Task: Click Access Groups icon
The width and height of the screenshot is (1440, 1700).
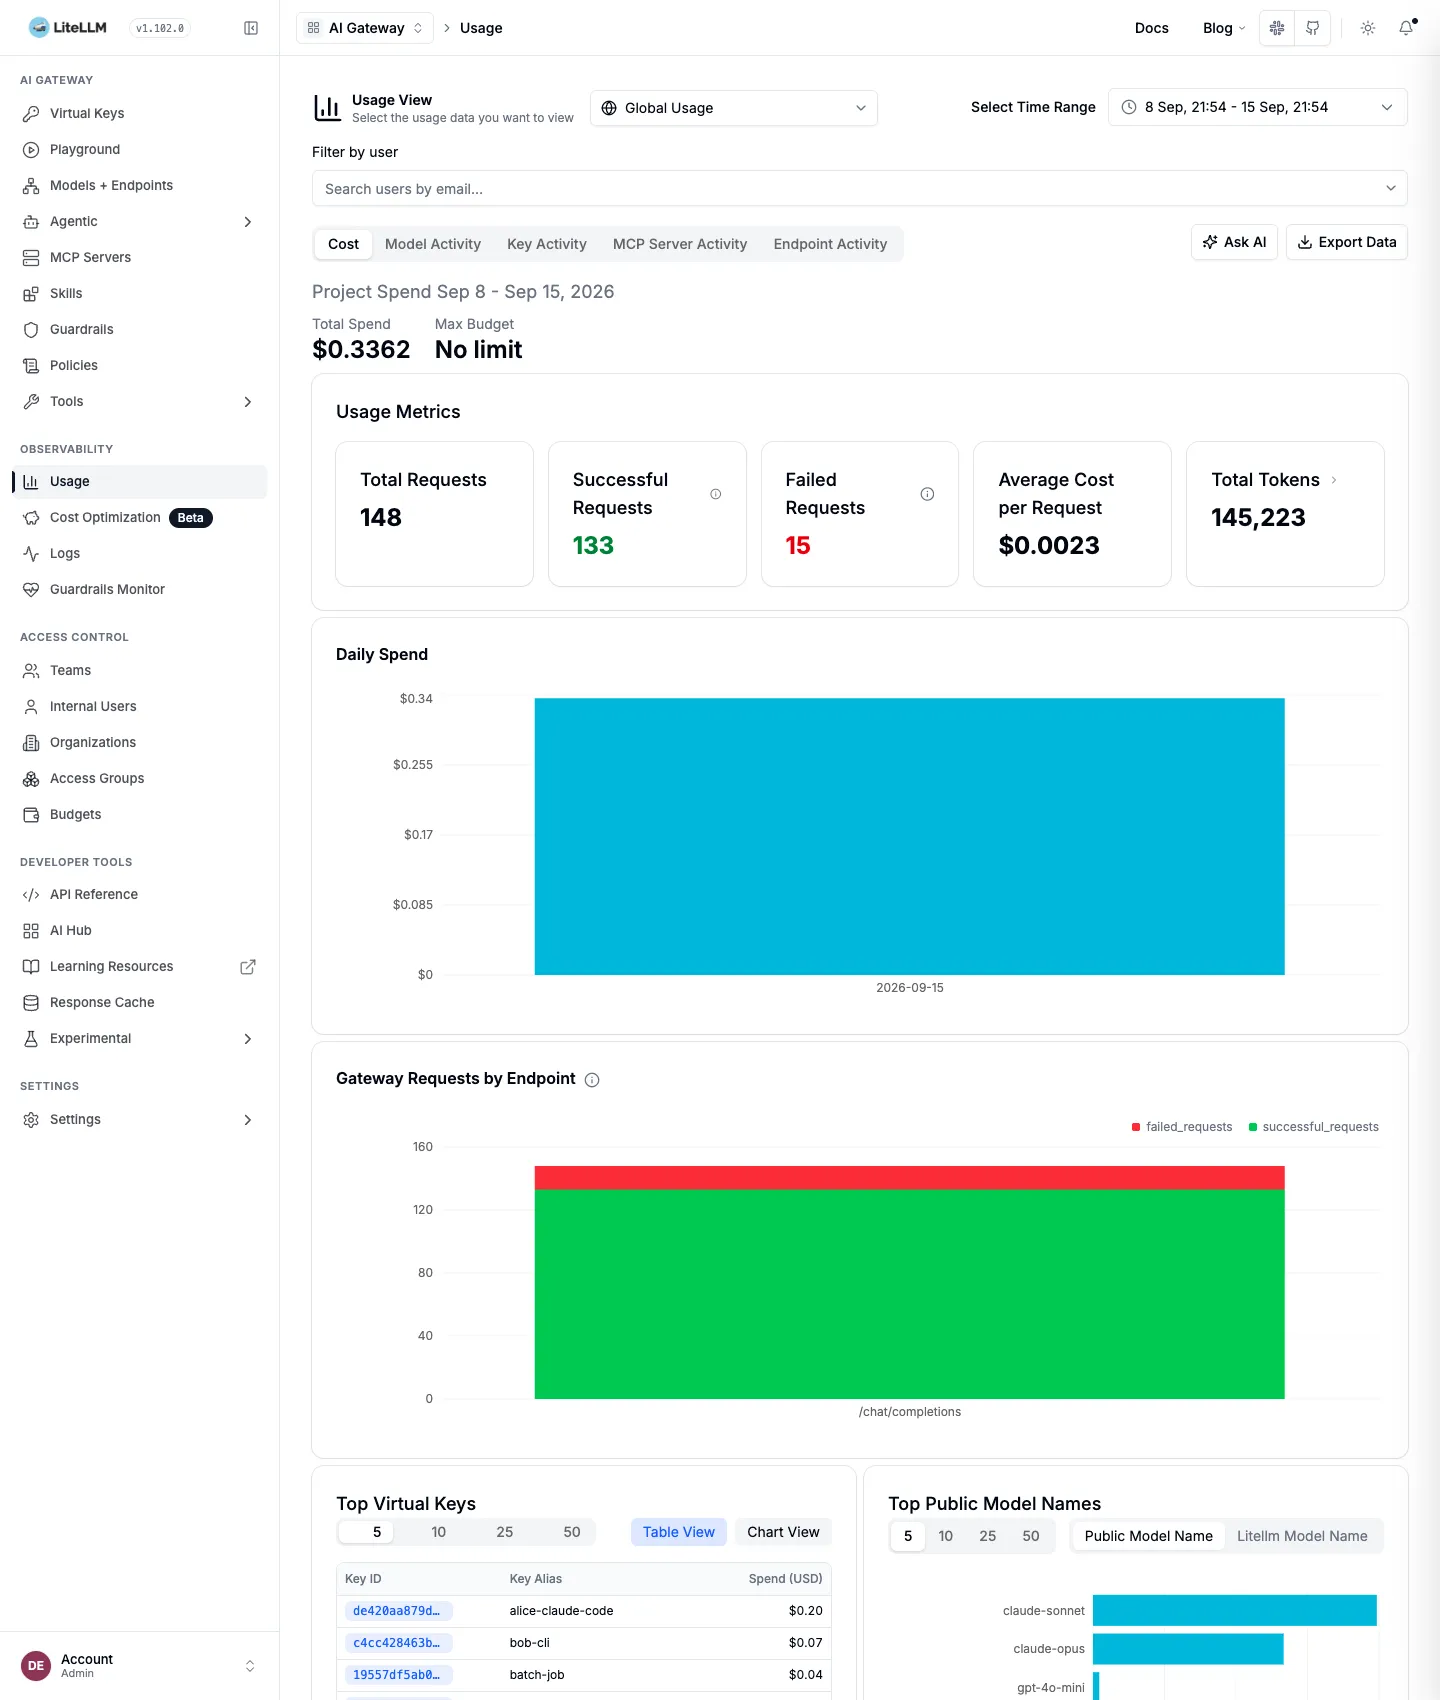Action: [31, 778]
